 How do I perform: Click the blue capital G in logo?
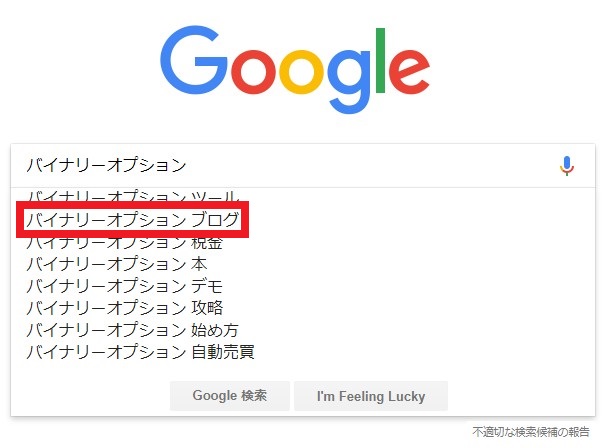(x=194, y=60)
